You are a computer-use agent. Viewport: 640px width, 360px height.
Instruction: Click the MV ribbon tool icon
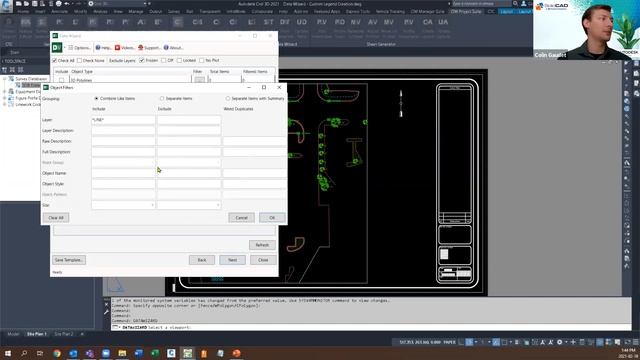click(389, 22)
